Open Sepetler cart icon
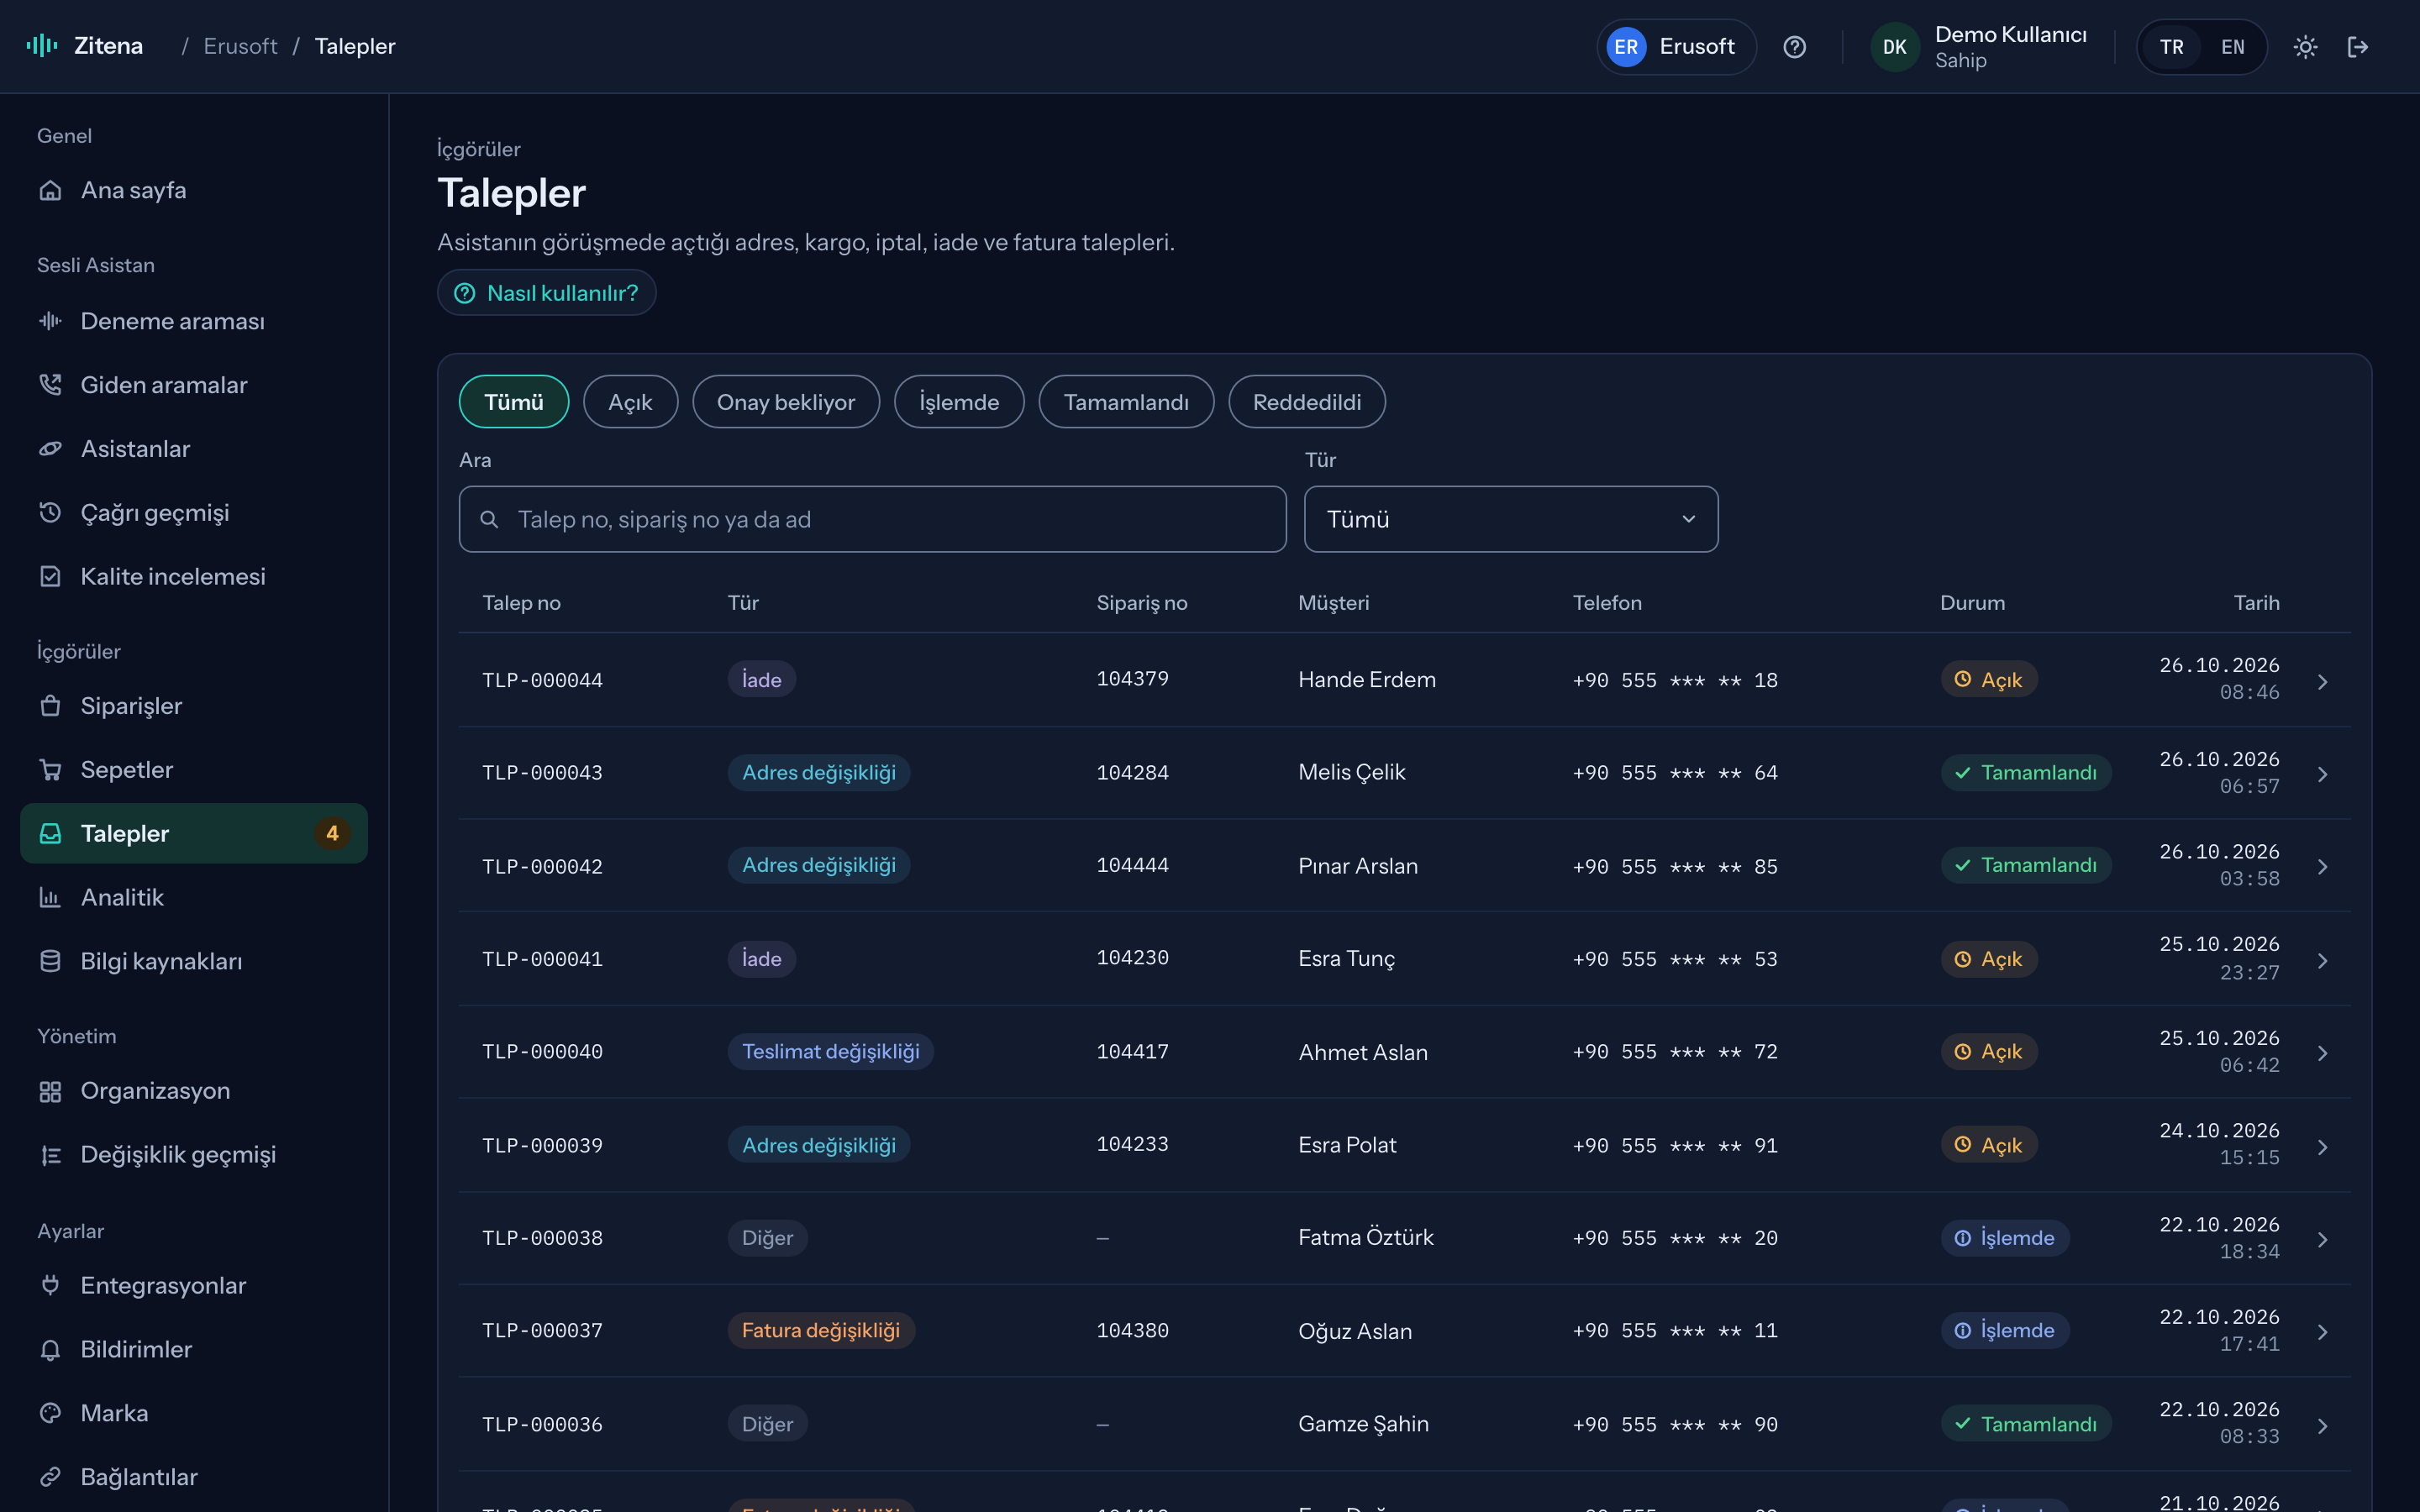This screenshot has height=1512, width=2420. point(50,770)
